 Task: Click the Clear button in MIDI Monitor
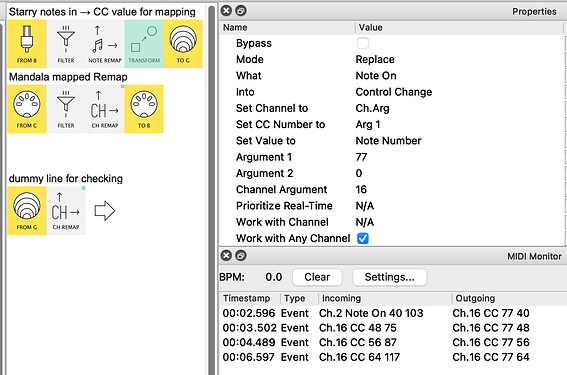317,277
